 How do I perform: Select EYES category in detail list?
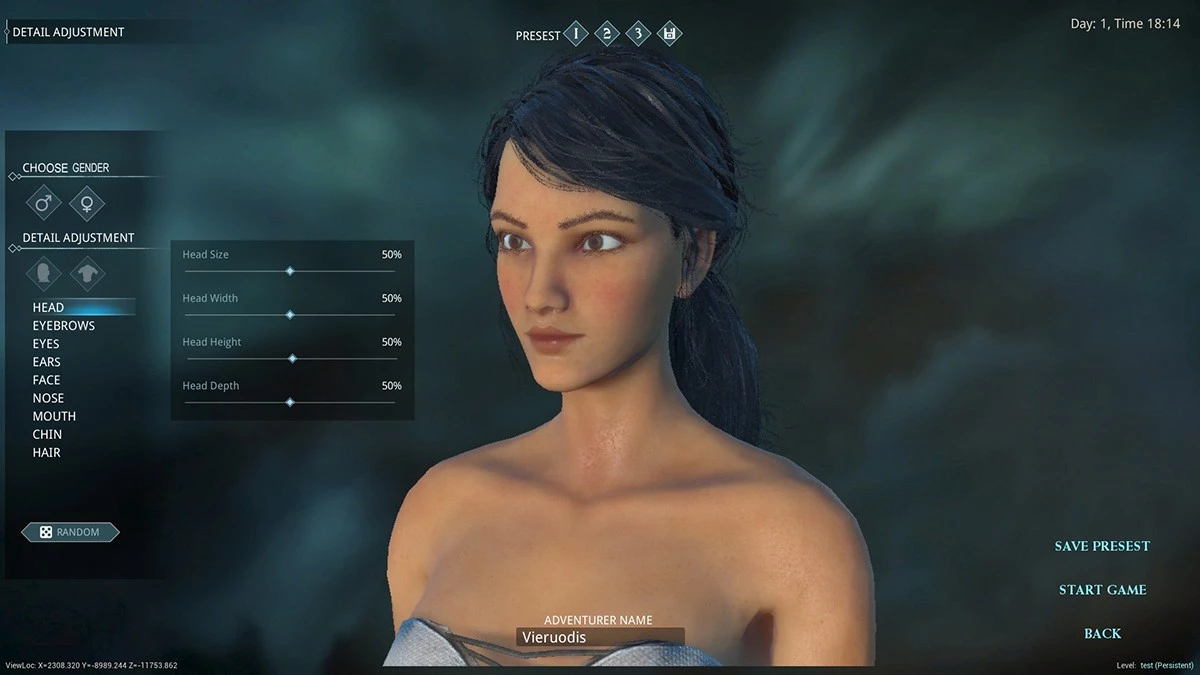tap(46, 344)
